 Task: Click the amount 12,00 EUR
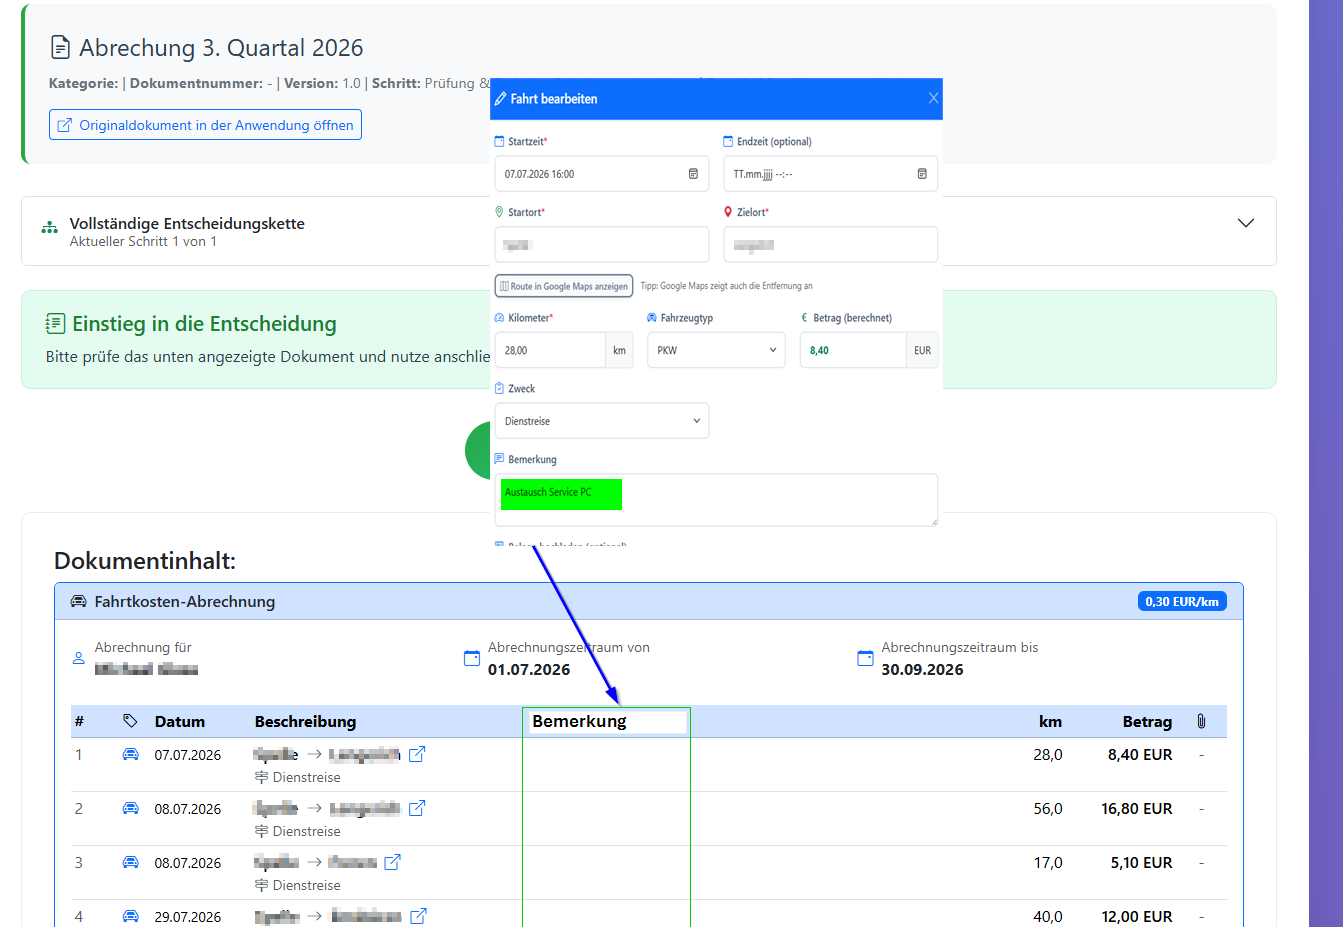pos(1137,916)
